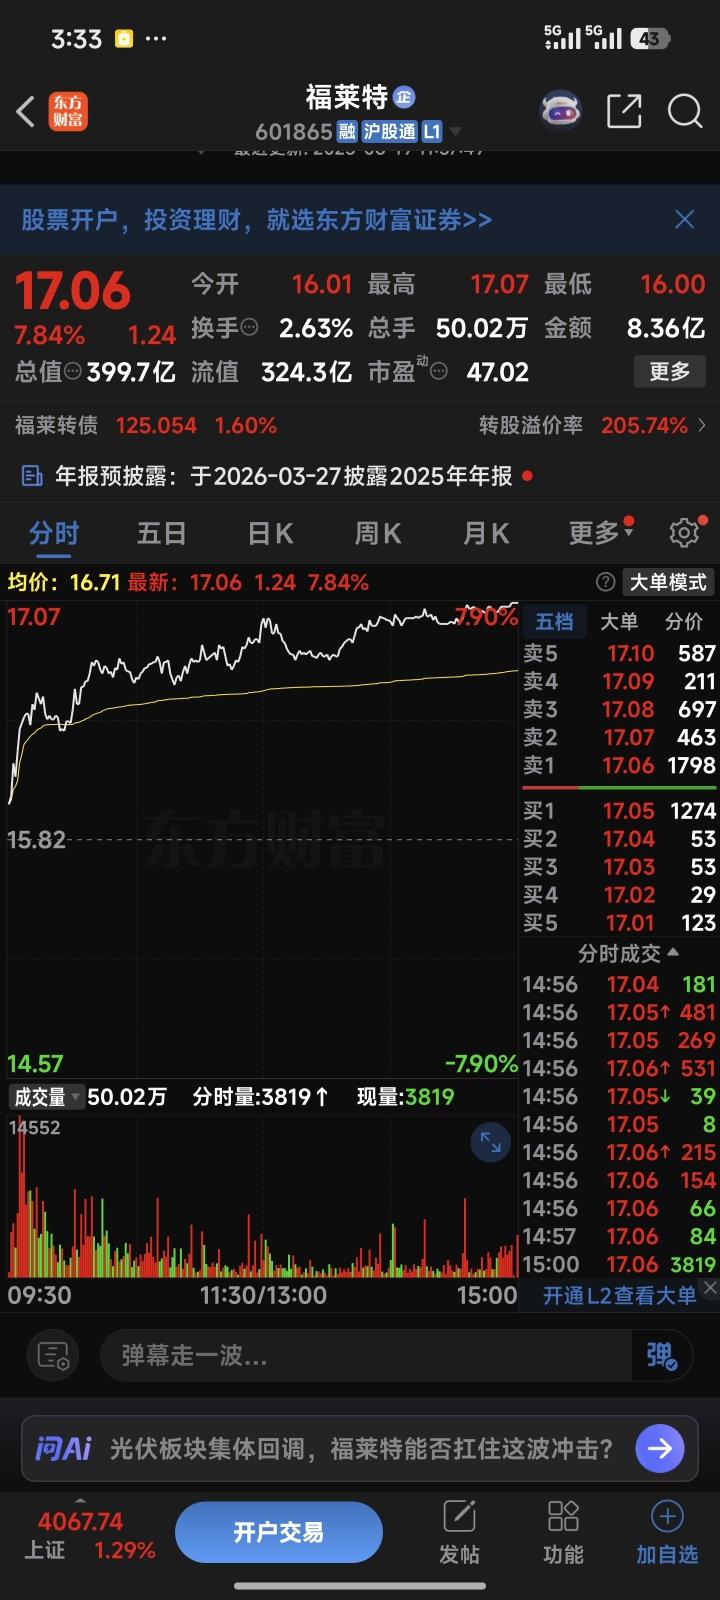Tap the 买5 17.01 order row
This screenshot has height=1600, width=720.
620,923
